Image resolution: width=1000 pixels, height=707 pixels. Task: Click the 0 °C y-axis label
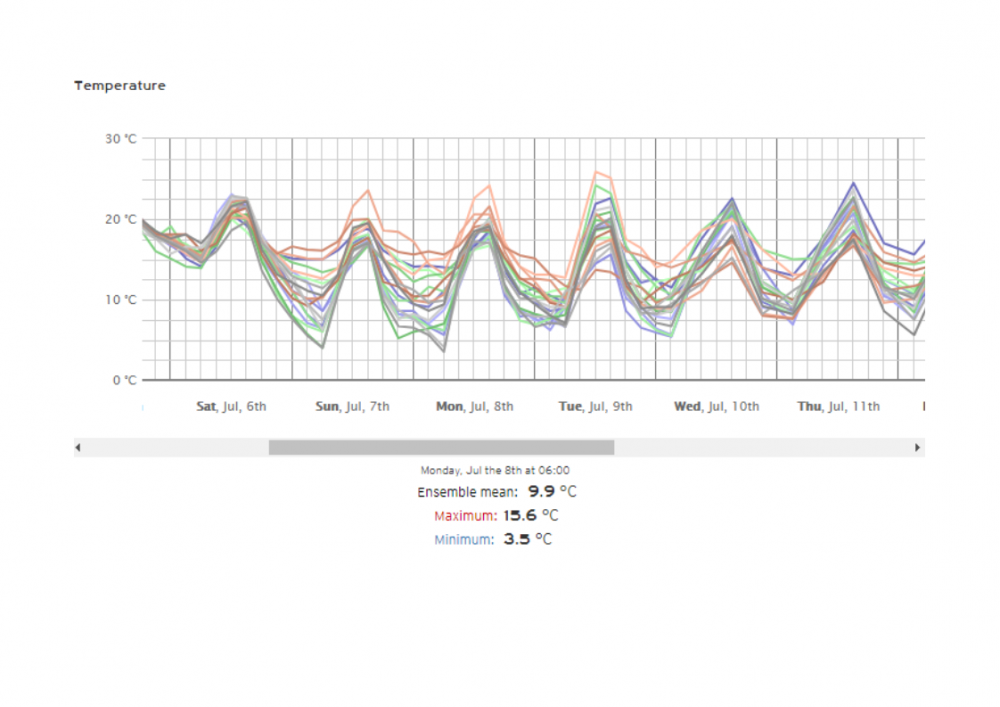click(x=124, y=380)
